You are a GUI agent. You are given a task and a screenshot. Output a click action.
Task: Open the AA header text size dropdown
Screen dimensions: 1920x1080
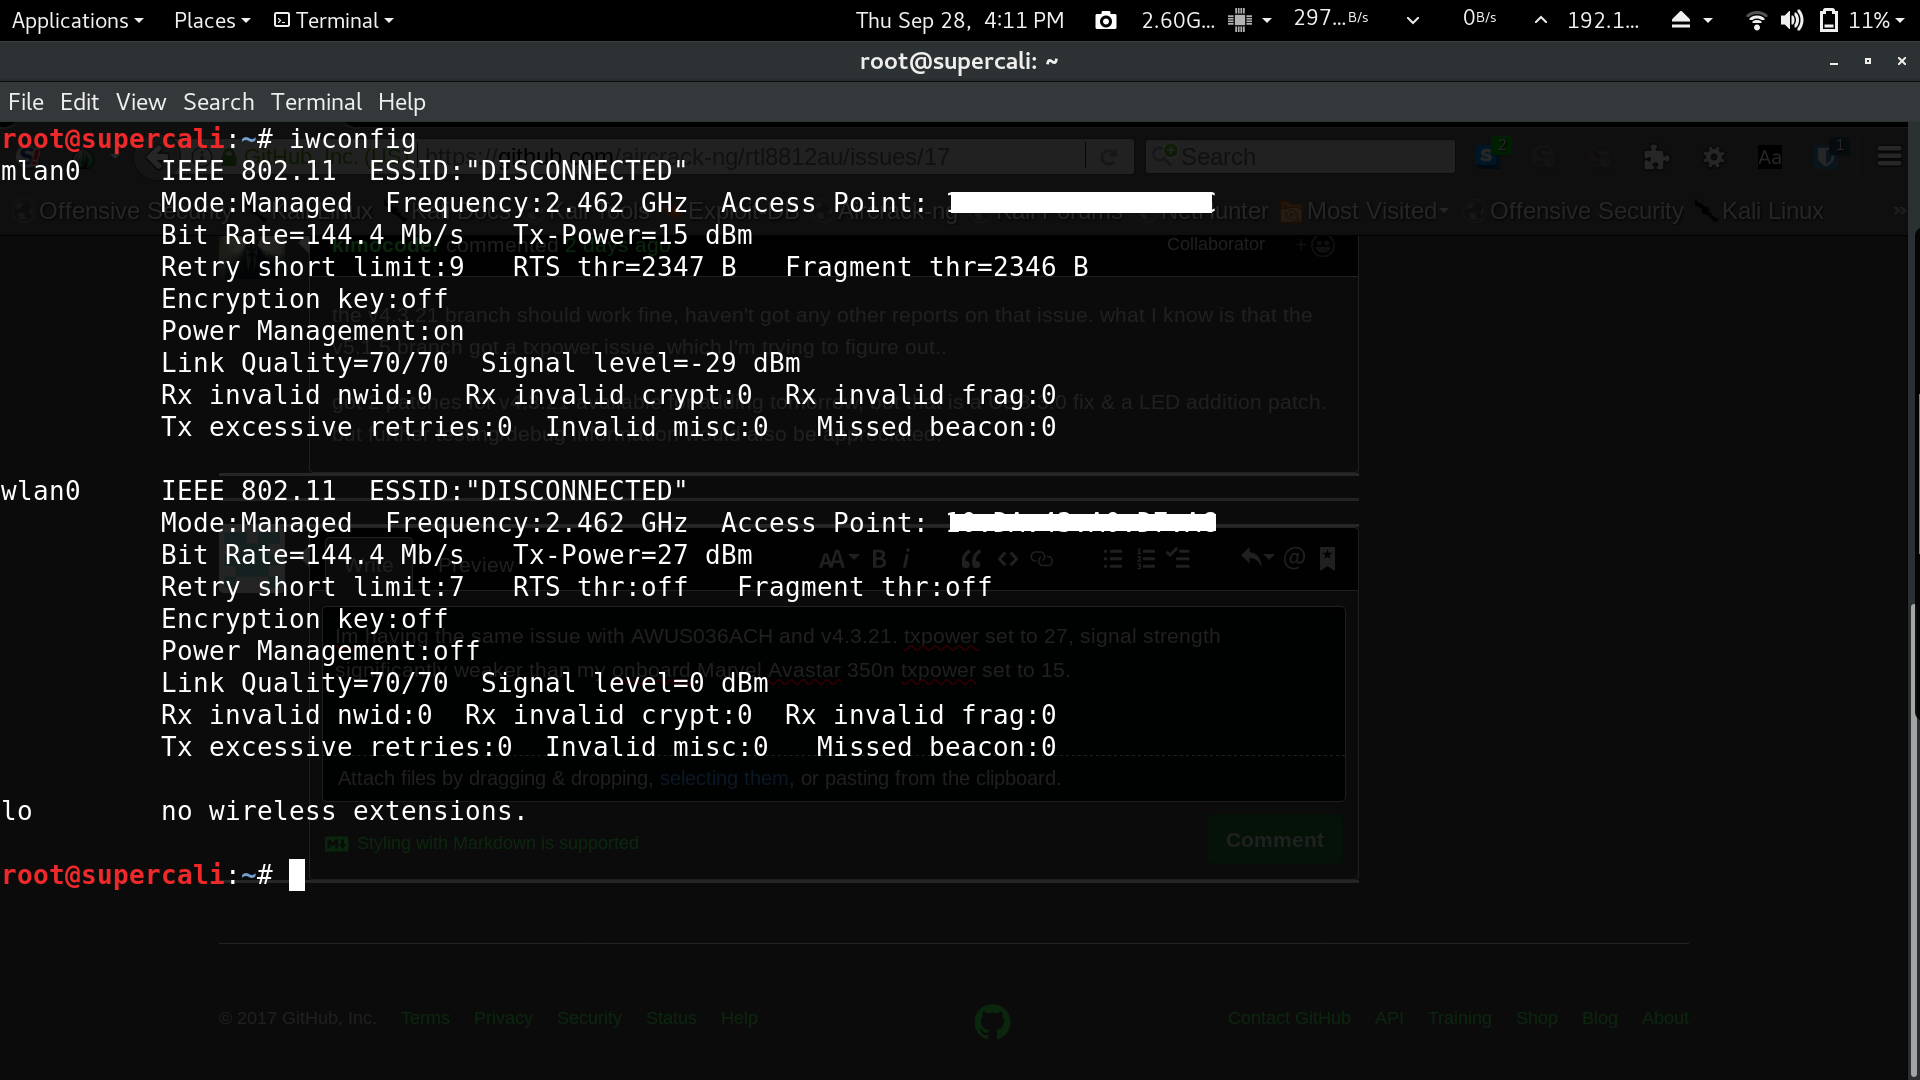click(838, 559)
